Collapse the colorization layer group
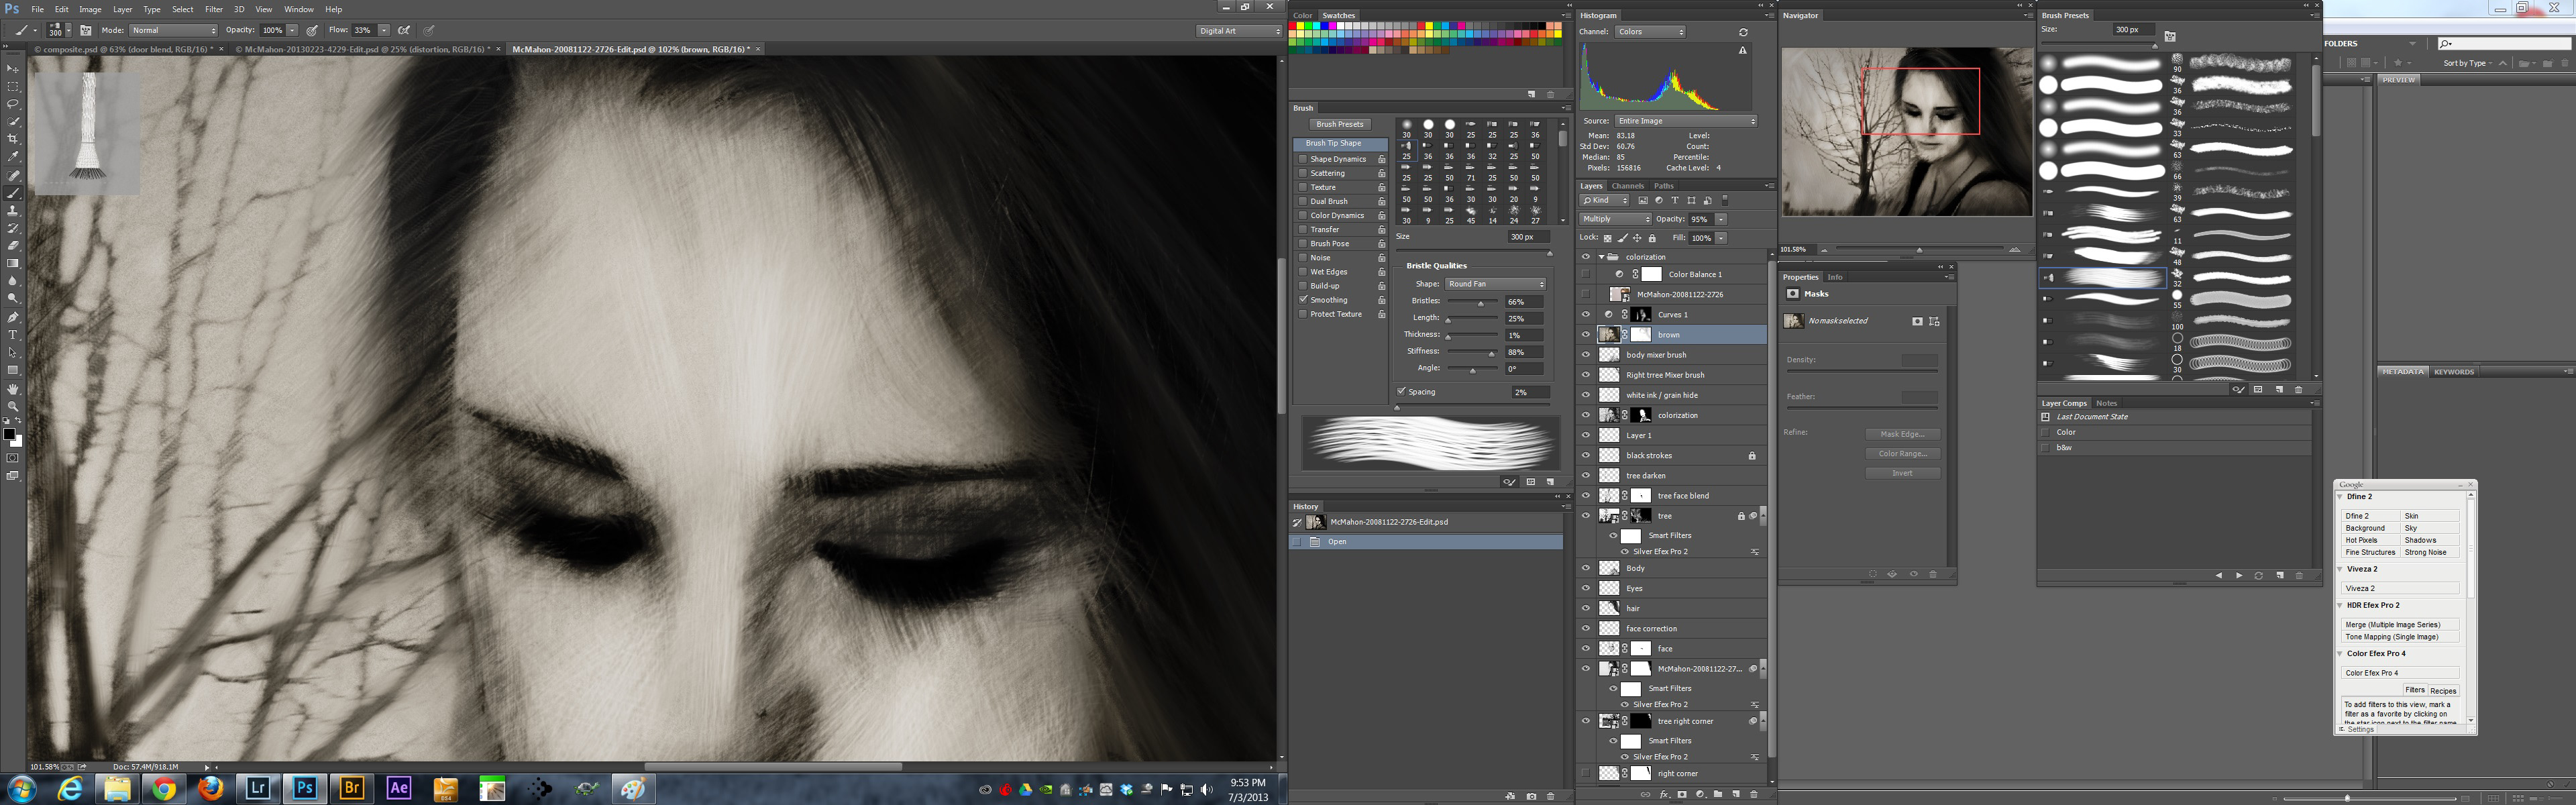This screenshot has height=805, width=2576. 1601,257
